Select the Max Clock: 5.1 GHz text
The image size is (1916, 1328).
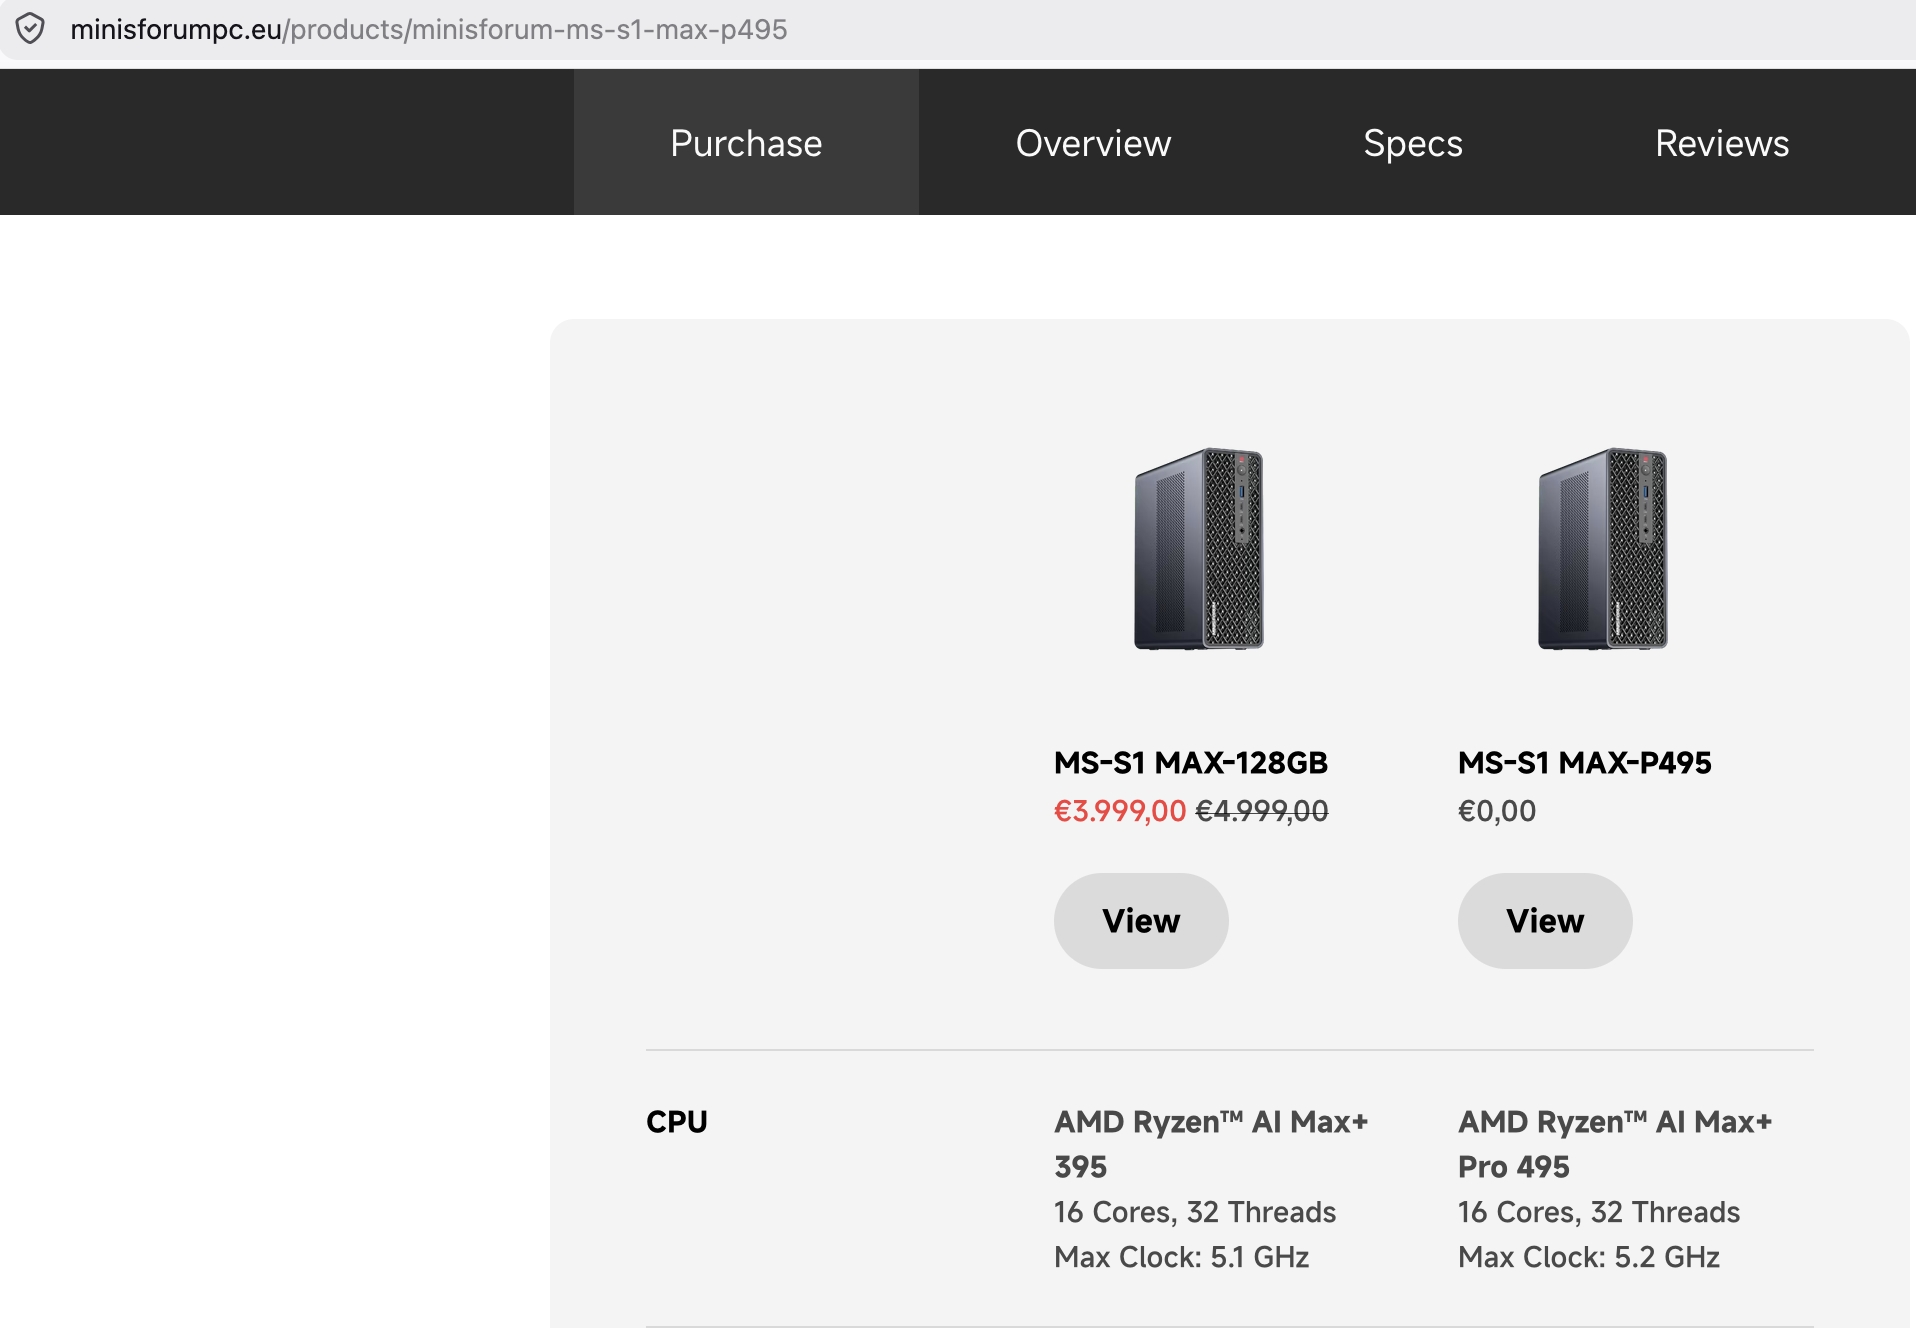click(1182, 1257)
